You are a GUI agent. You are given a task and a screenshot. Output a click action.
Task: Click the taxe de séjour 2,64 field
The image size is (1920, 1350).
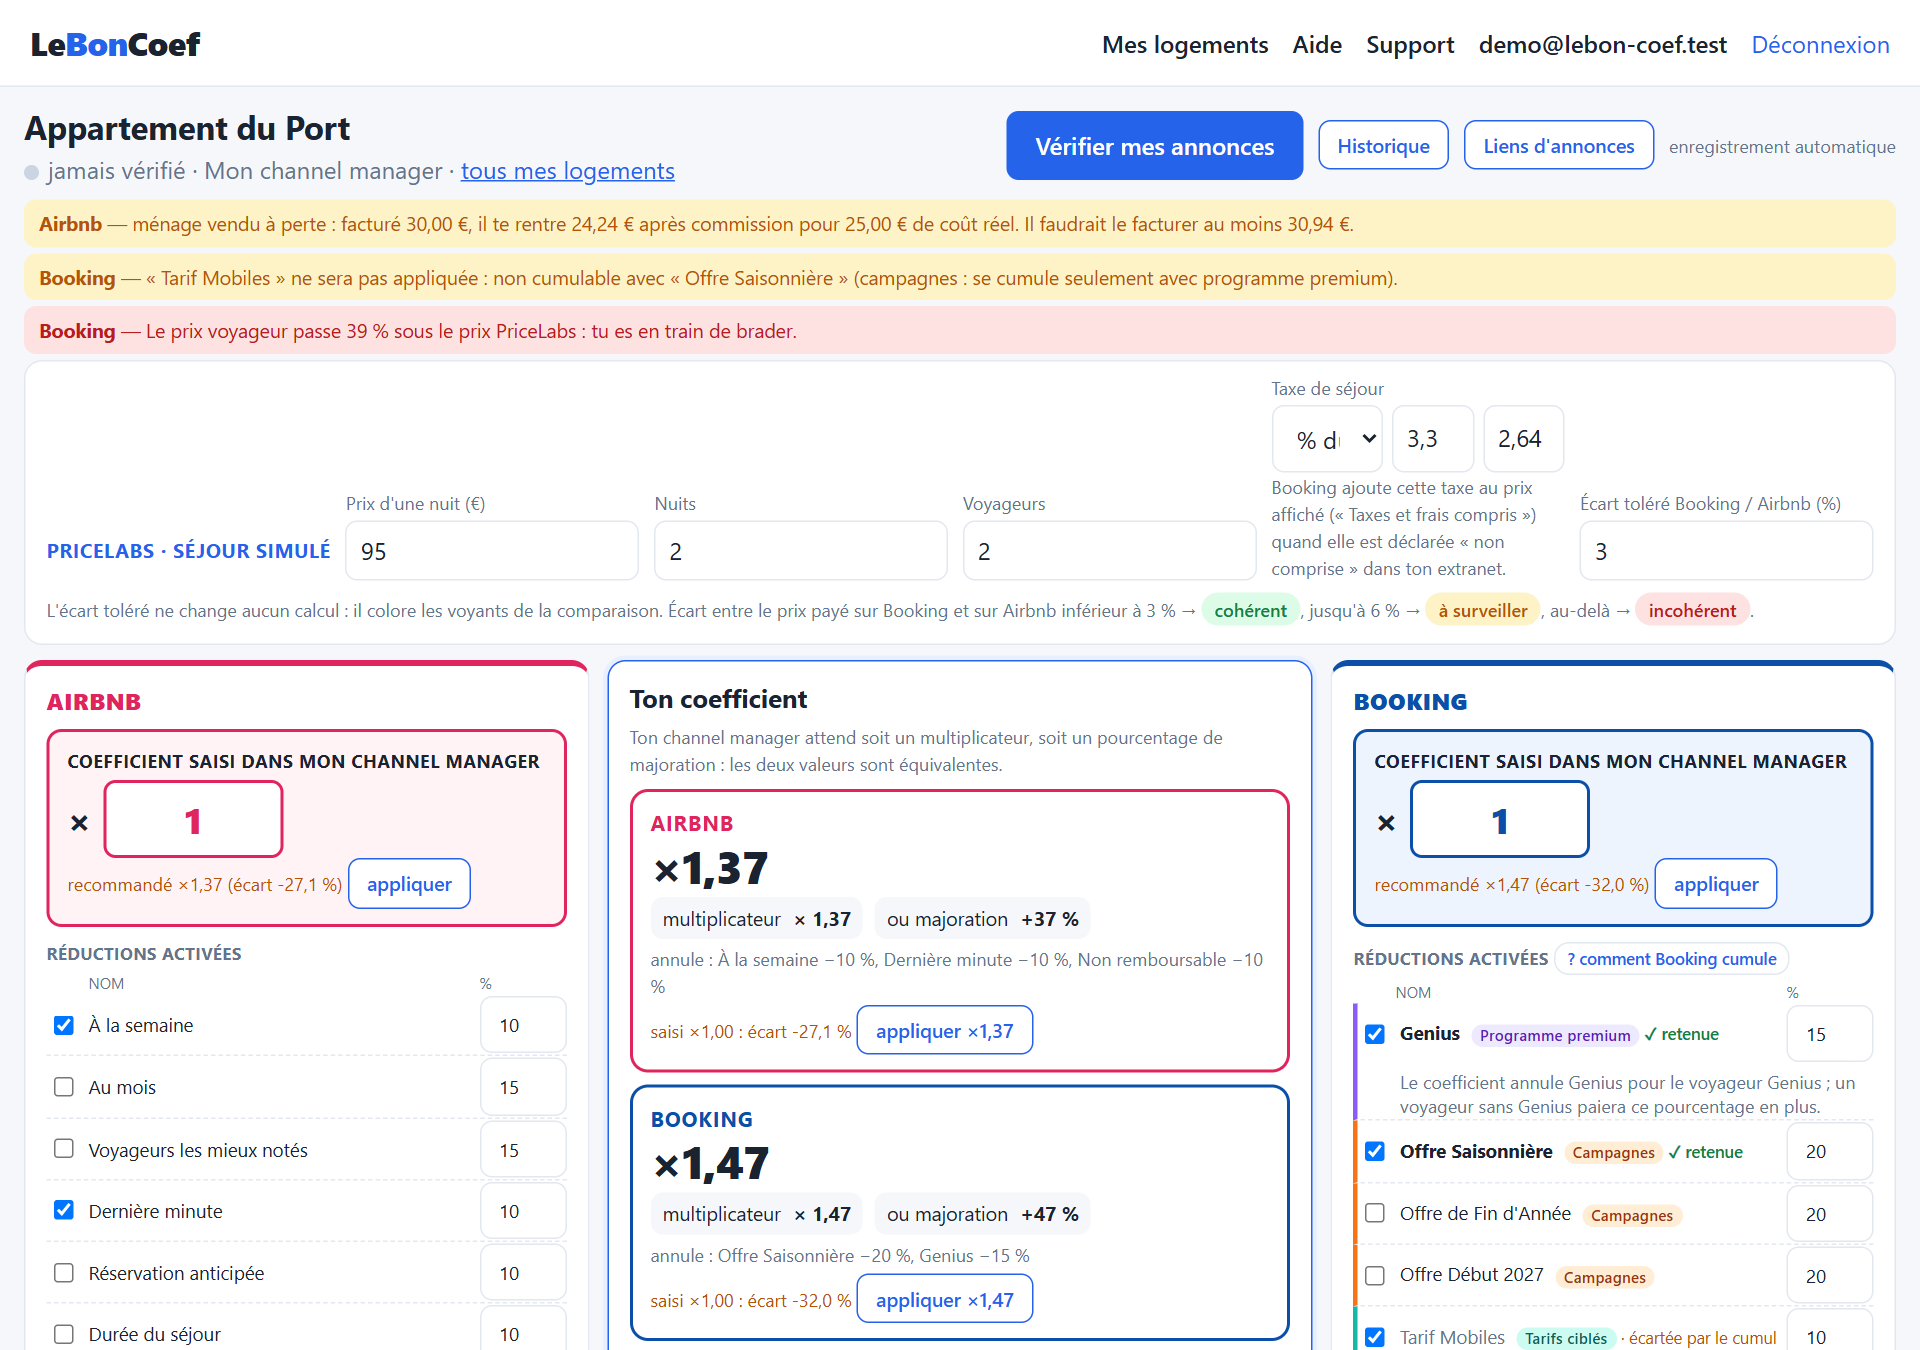coord(1524,439)
